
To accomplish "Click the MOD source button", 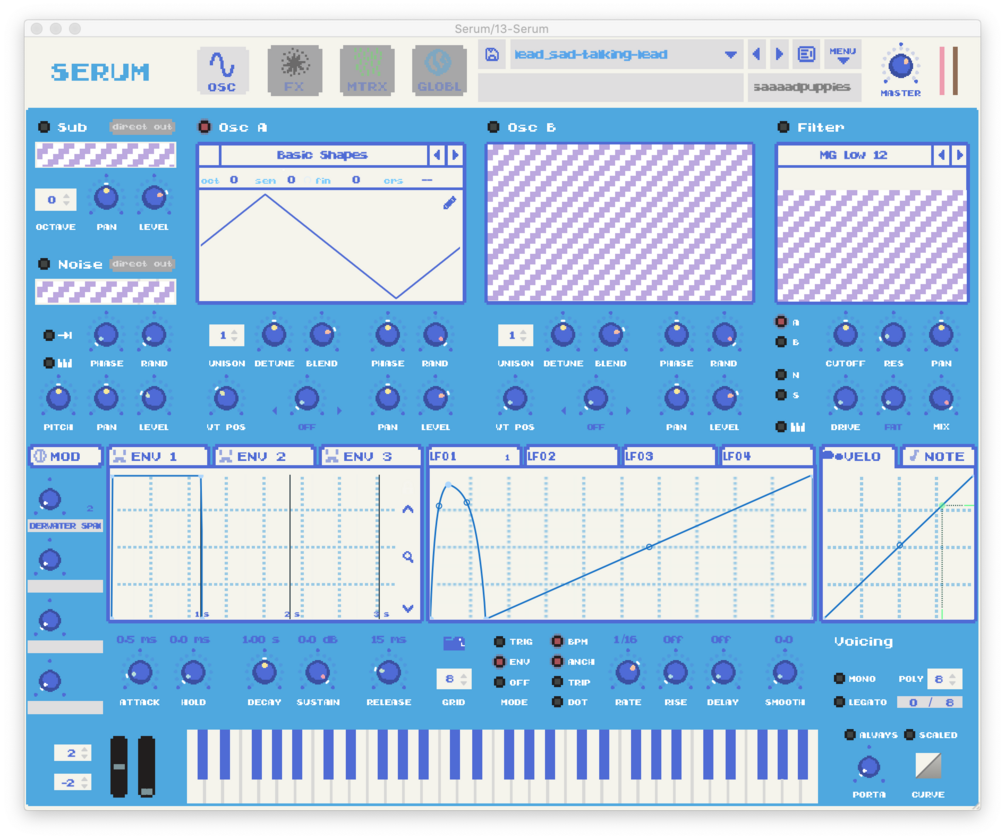I will (x=65, y=456).
